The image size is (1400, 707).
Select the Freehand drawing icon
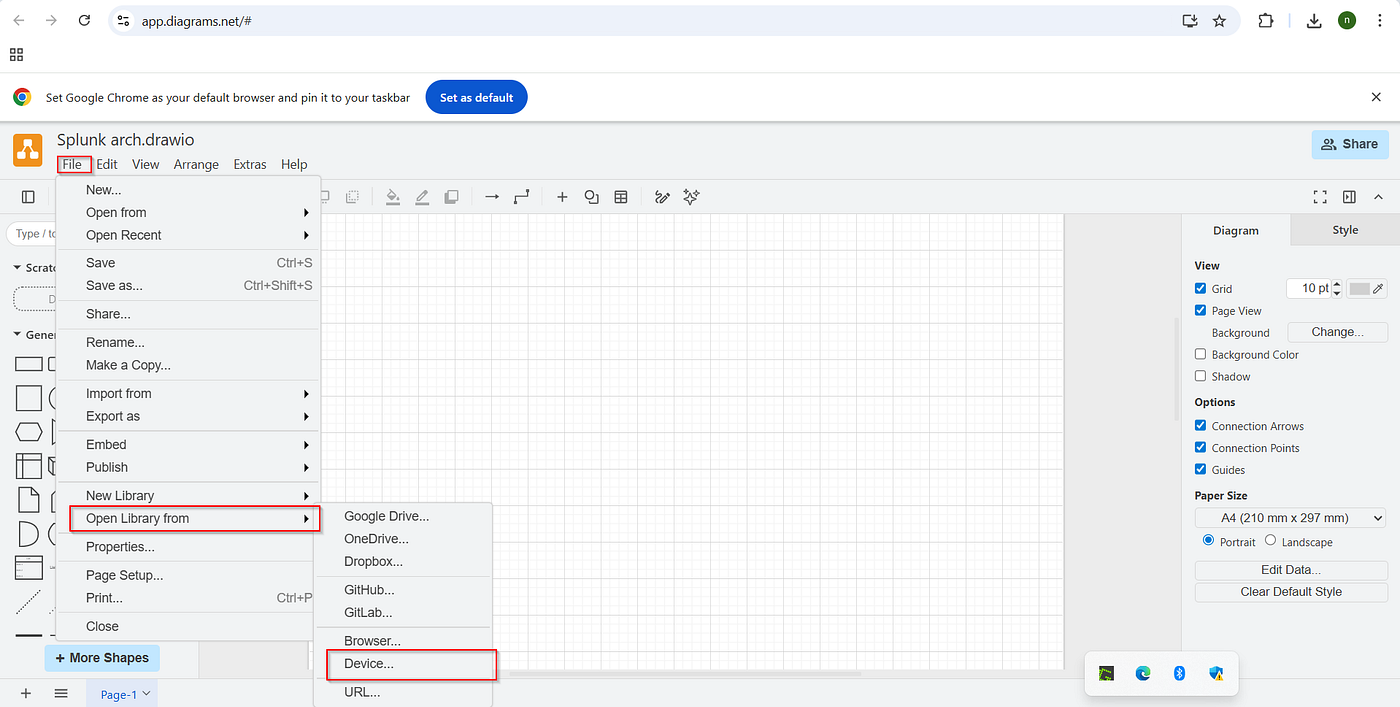point(661,197)
